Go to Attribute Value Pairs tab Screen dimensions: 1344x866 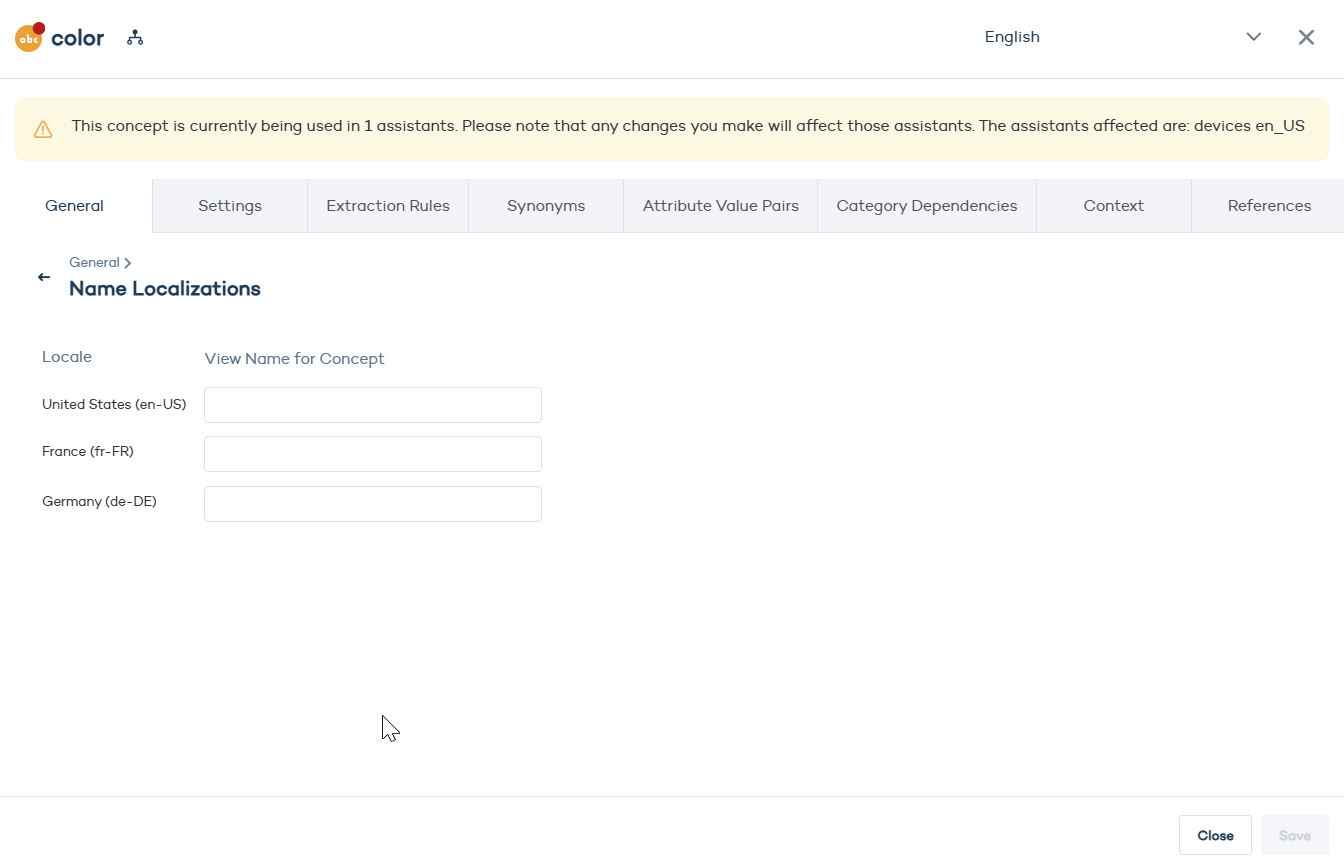click(x=721, y=206)
